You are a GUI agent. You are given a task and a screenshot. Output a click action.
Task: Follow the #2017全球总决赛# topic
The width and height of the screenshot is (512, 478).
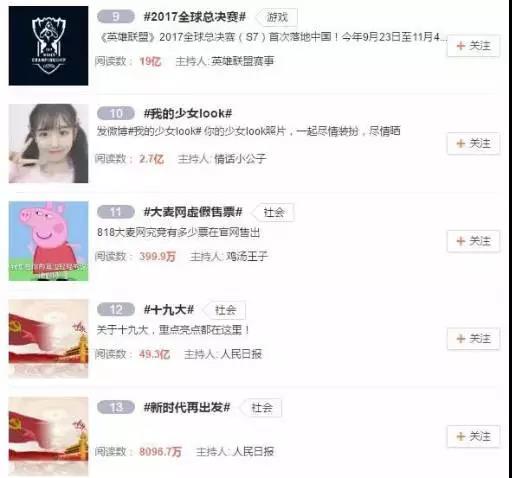pyautogui.click(x=473, y=46)
